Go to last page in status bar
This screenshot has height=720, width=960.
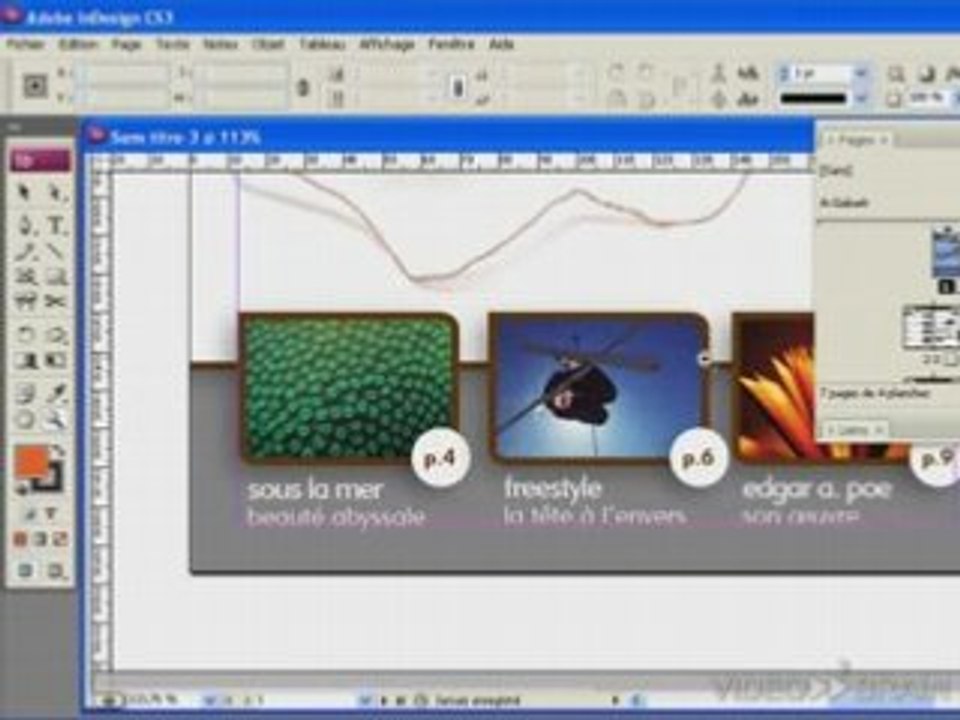pos(401,699)
